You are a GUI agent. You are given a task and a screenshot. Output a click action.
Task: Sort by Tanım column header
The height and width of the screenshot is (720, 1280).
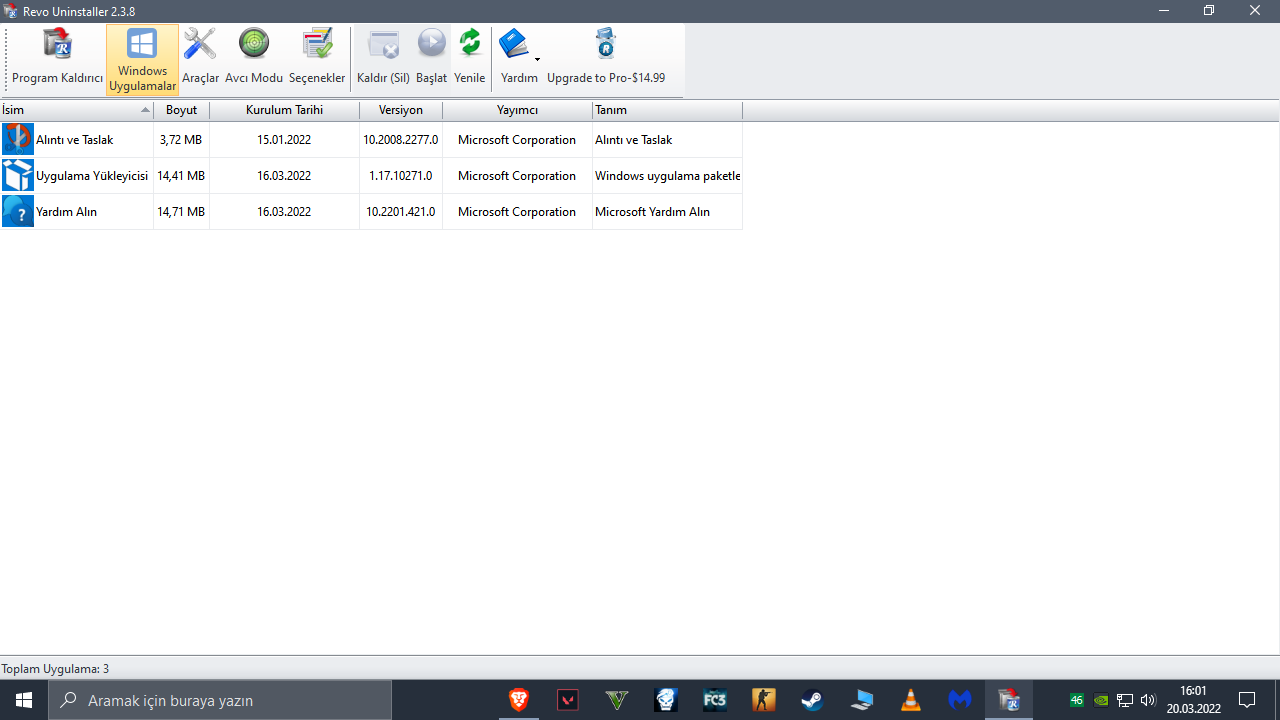[668, 110]
